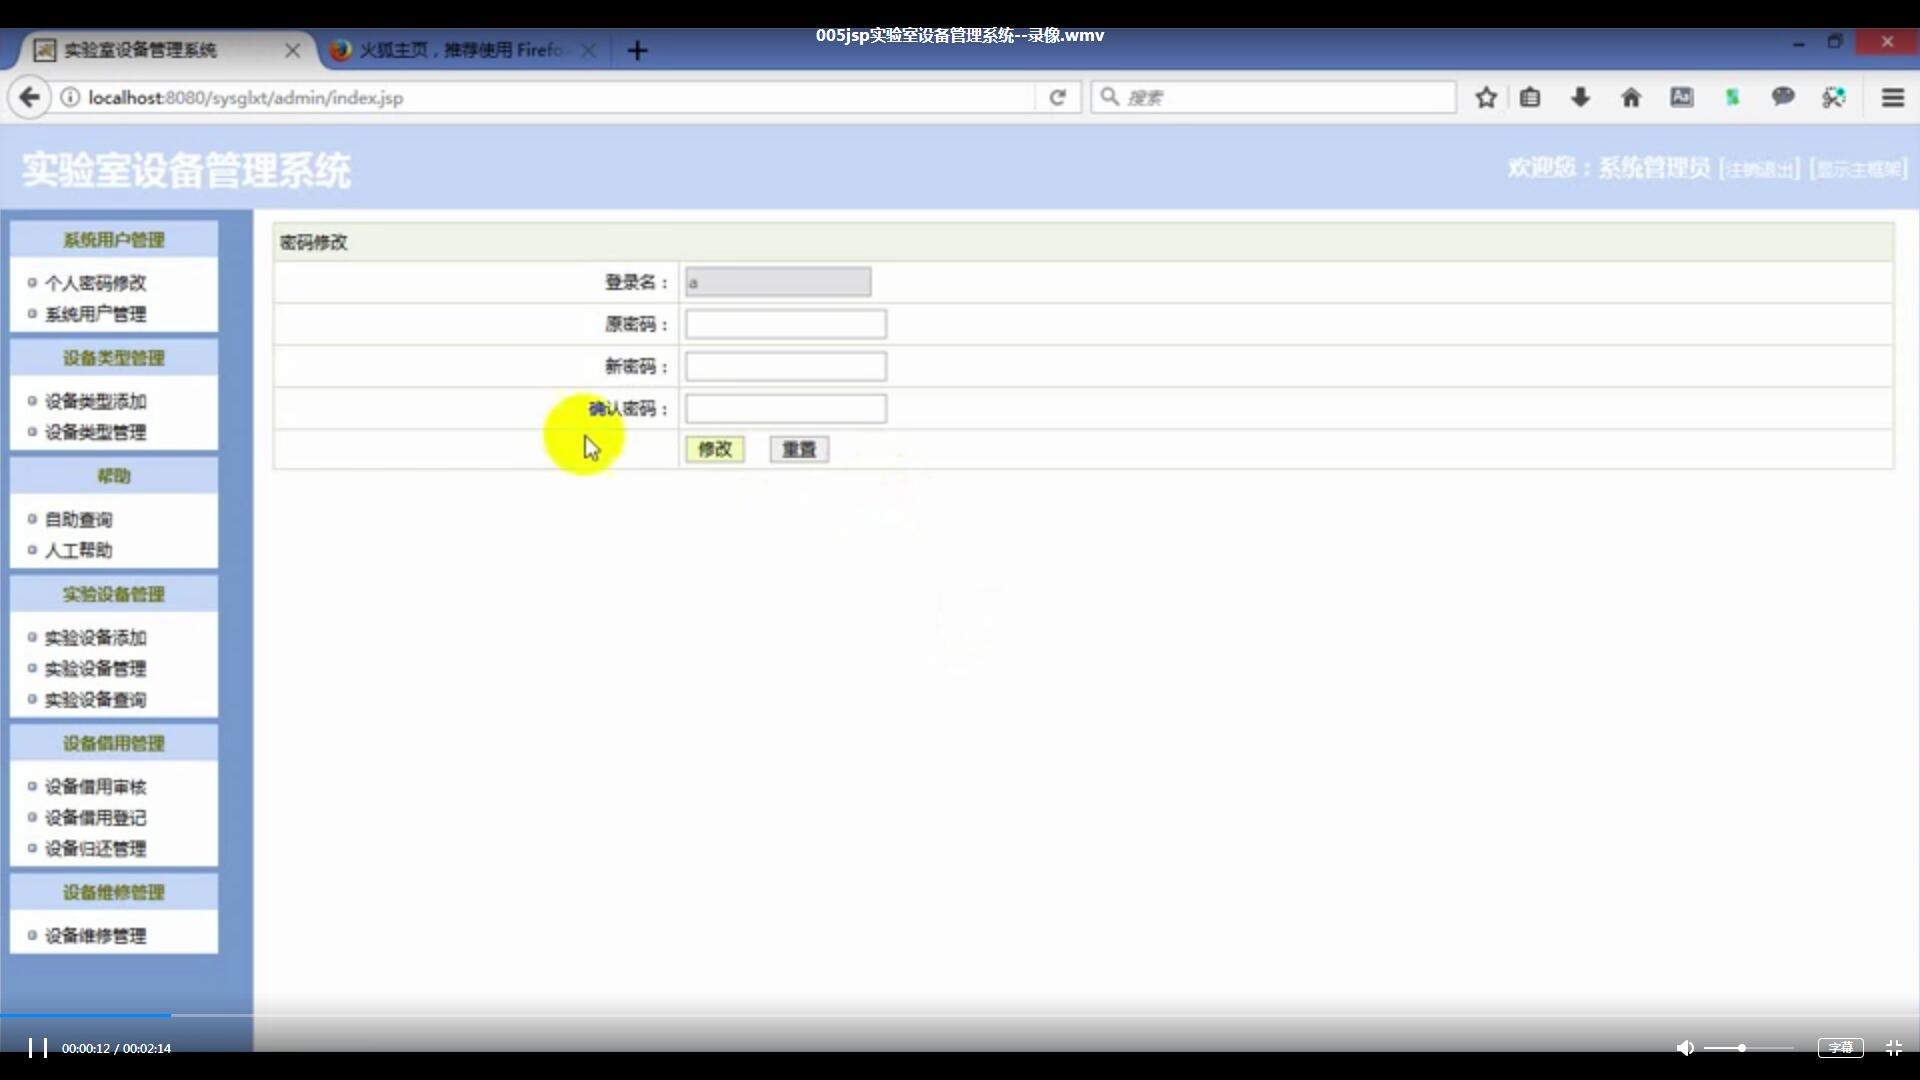
Task: Click the 实验设备管理 section header
Action: point(114,593)
